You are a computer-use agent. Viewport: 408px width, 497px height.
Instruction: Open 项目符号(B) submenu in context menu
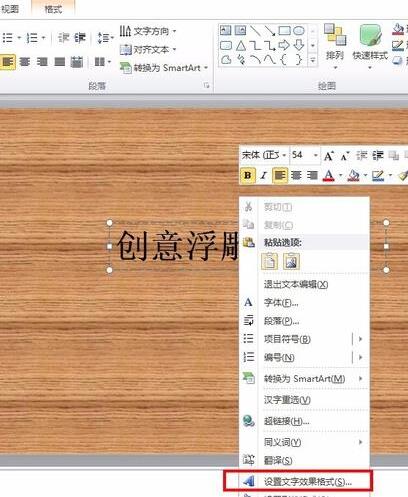[304, 339]
